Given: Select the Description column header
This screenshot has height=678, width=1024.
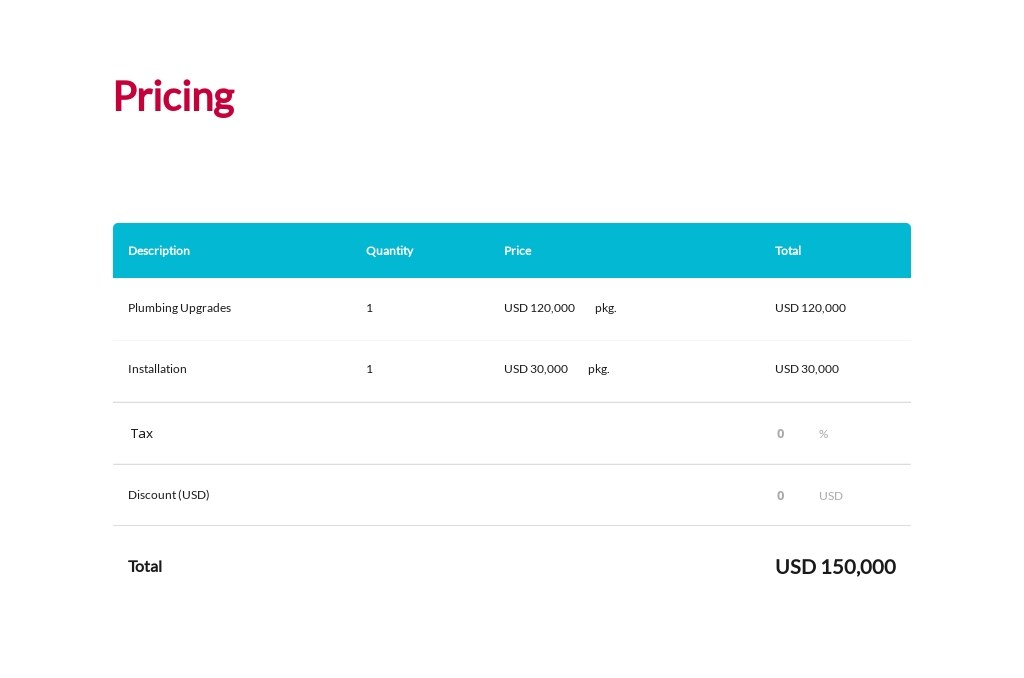Looking at the screenshot, I should point(159,251).
